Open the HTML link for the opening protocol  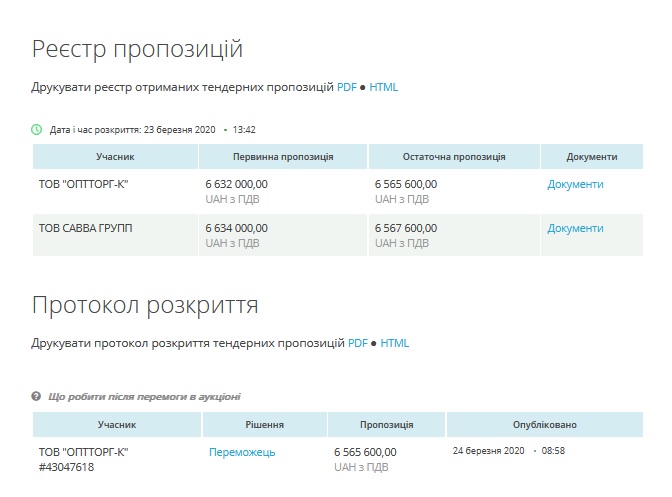(x=395, y=343)
